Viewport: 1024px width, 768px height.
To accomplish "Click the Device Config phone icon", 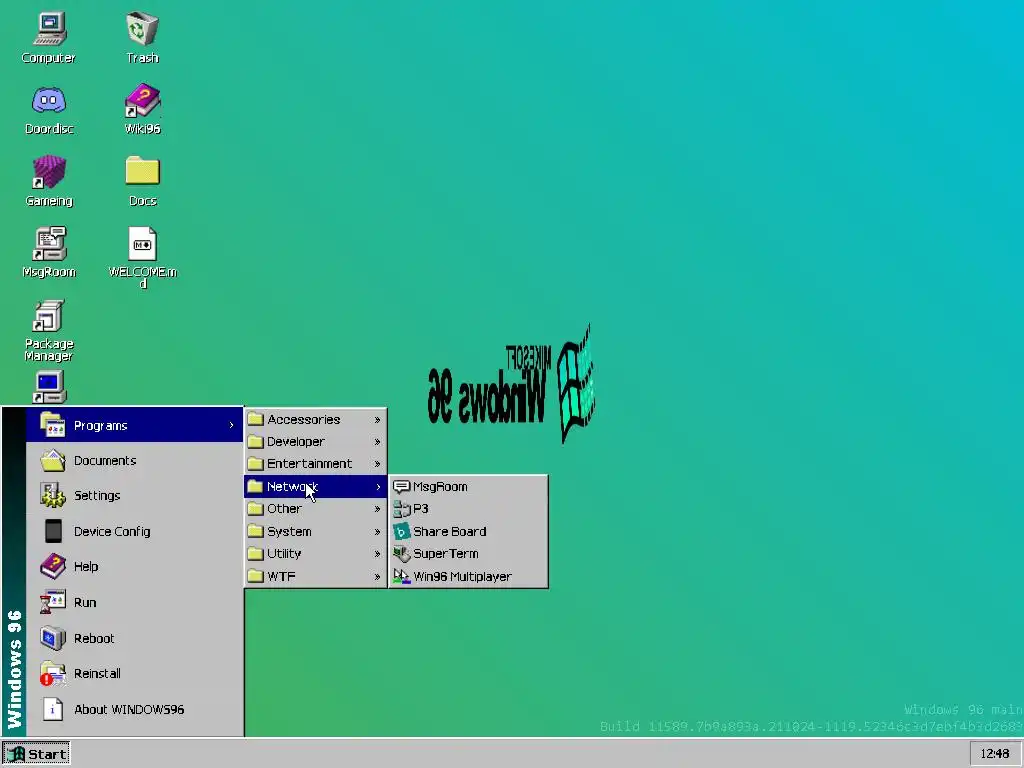I will pyautogui.click(x=53, y=532).
